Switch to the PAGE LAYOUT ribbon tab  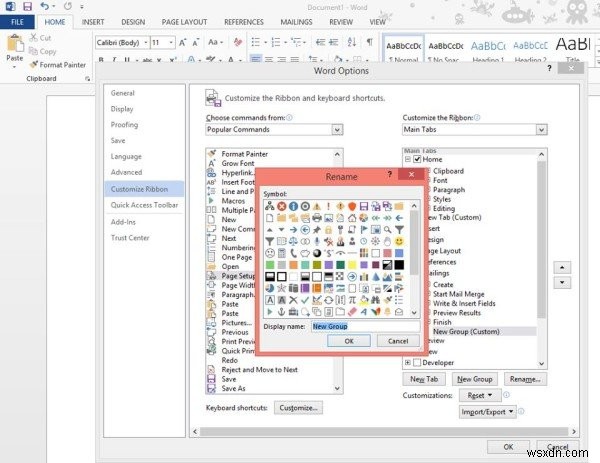tap(184, 22)
